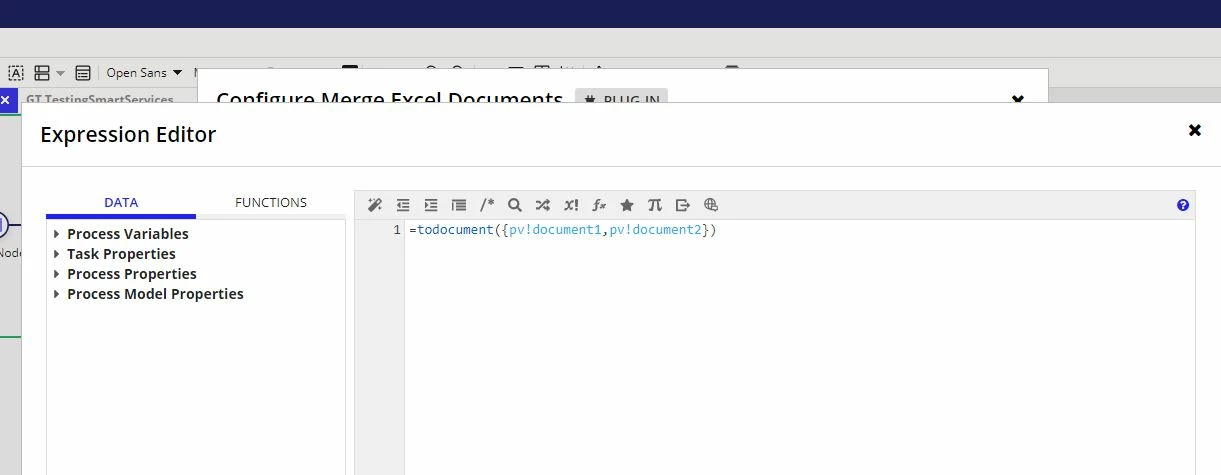1221x475 pixels.
Task: Close the Configure Merge Excel Documents dialog
Action: [x=1018, y=99]
